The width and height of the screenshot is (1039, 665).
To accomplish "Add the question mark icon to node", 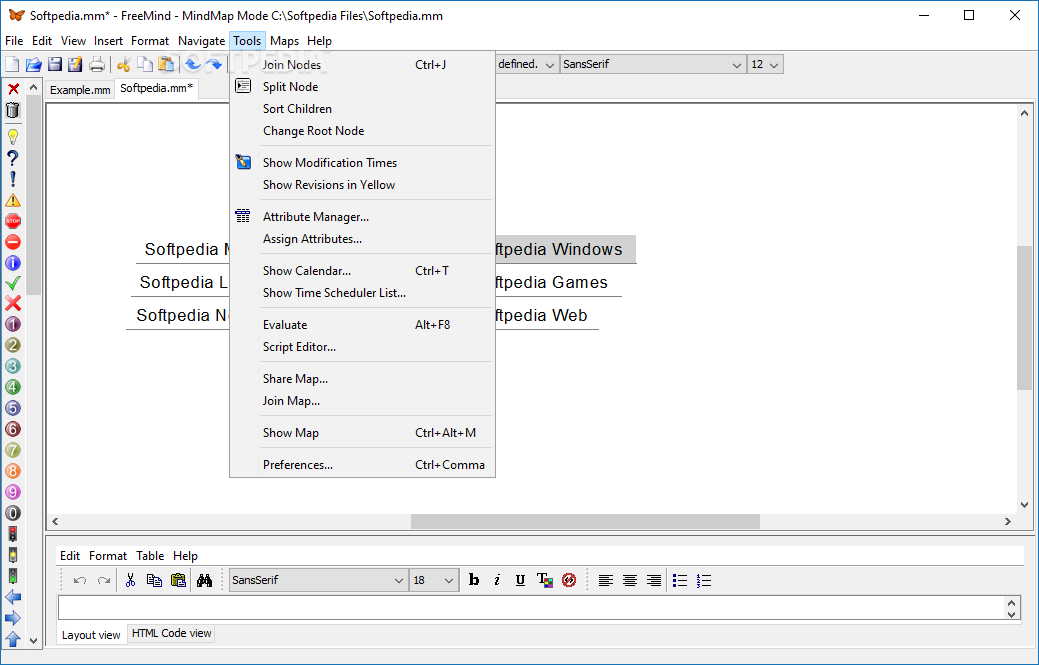I will click(13, 158).
